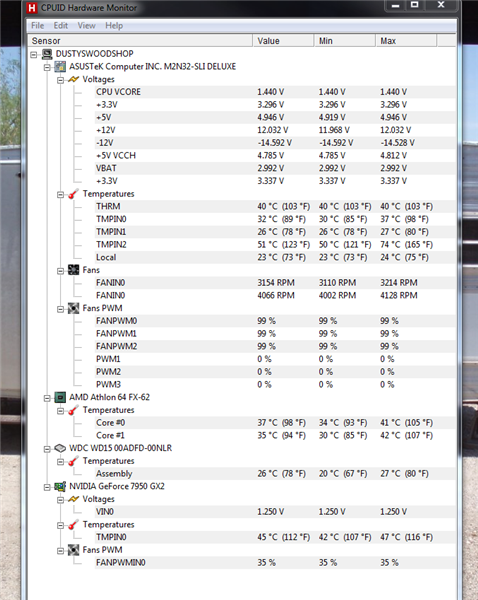The height and width of the screenshot is (600, 478).
Task: Open the Help menu
Action: pyautogui.click(x=114, y=26)
